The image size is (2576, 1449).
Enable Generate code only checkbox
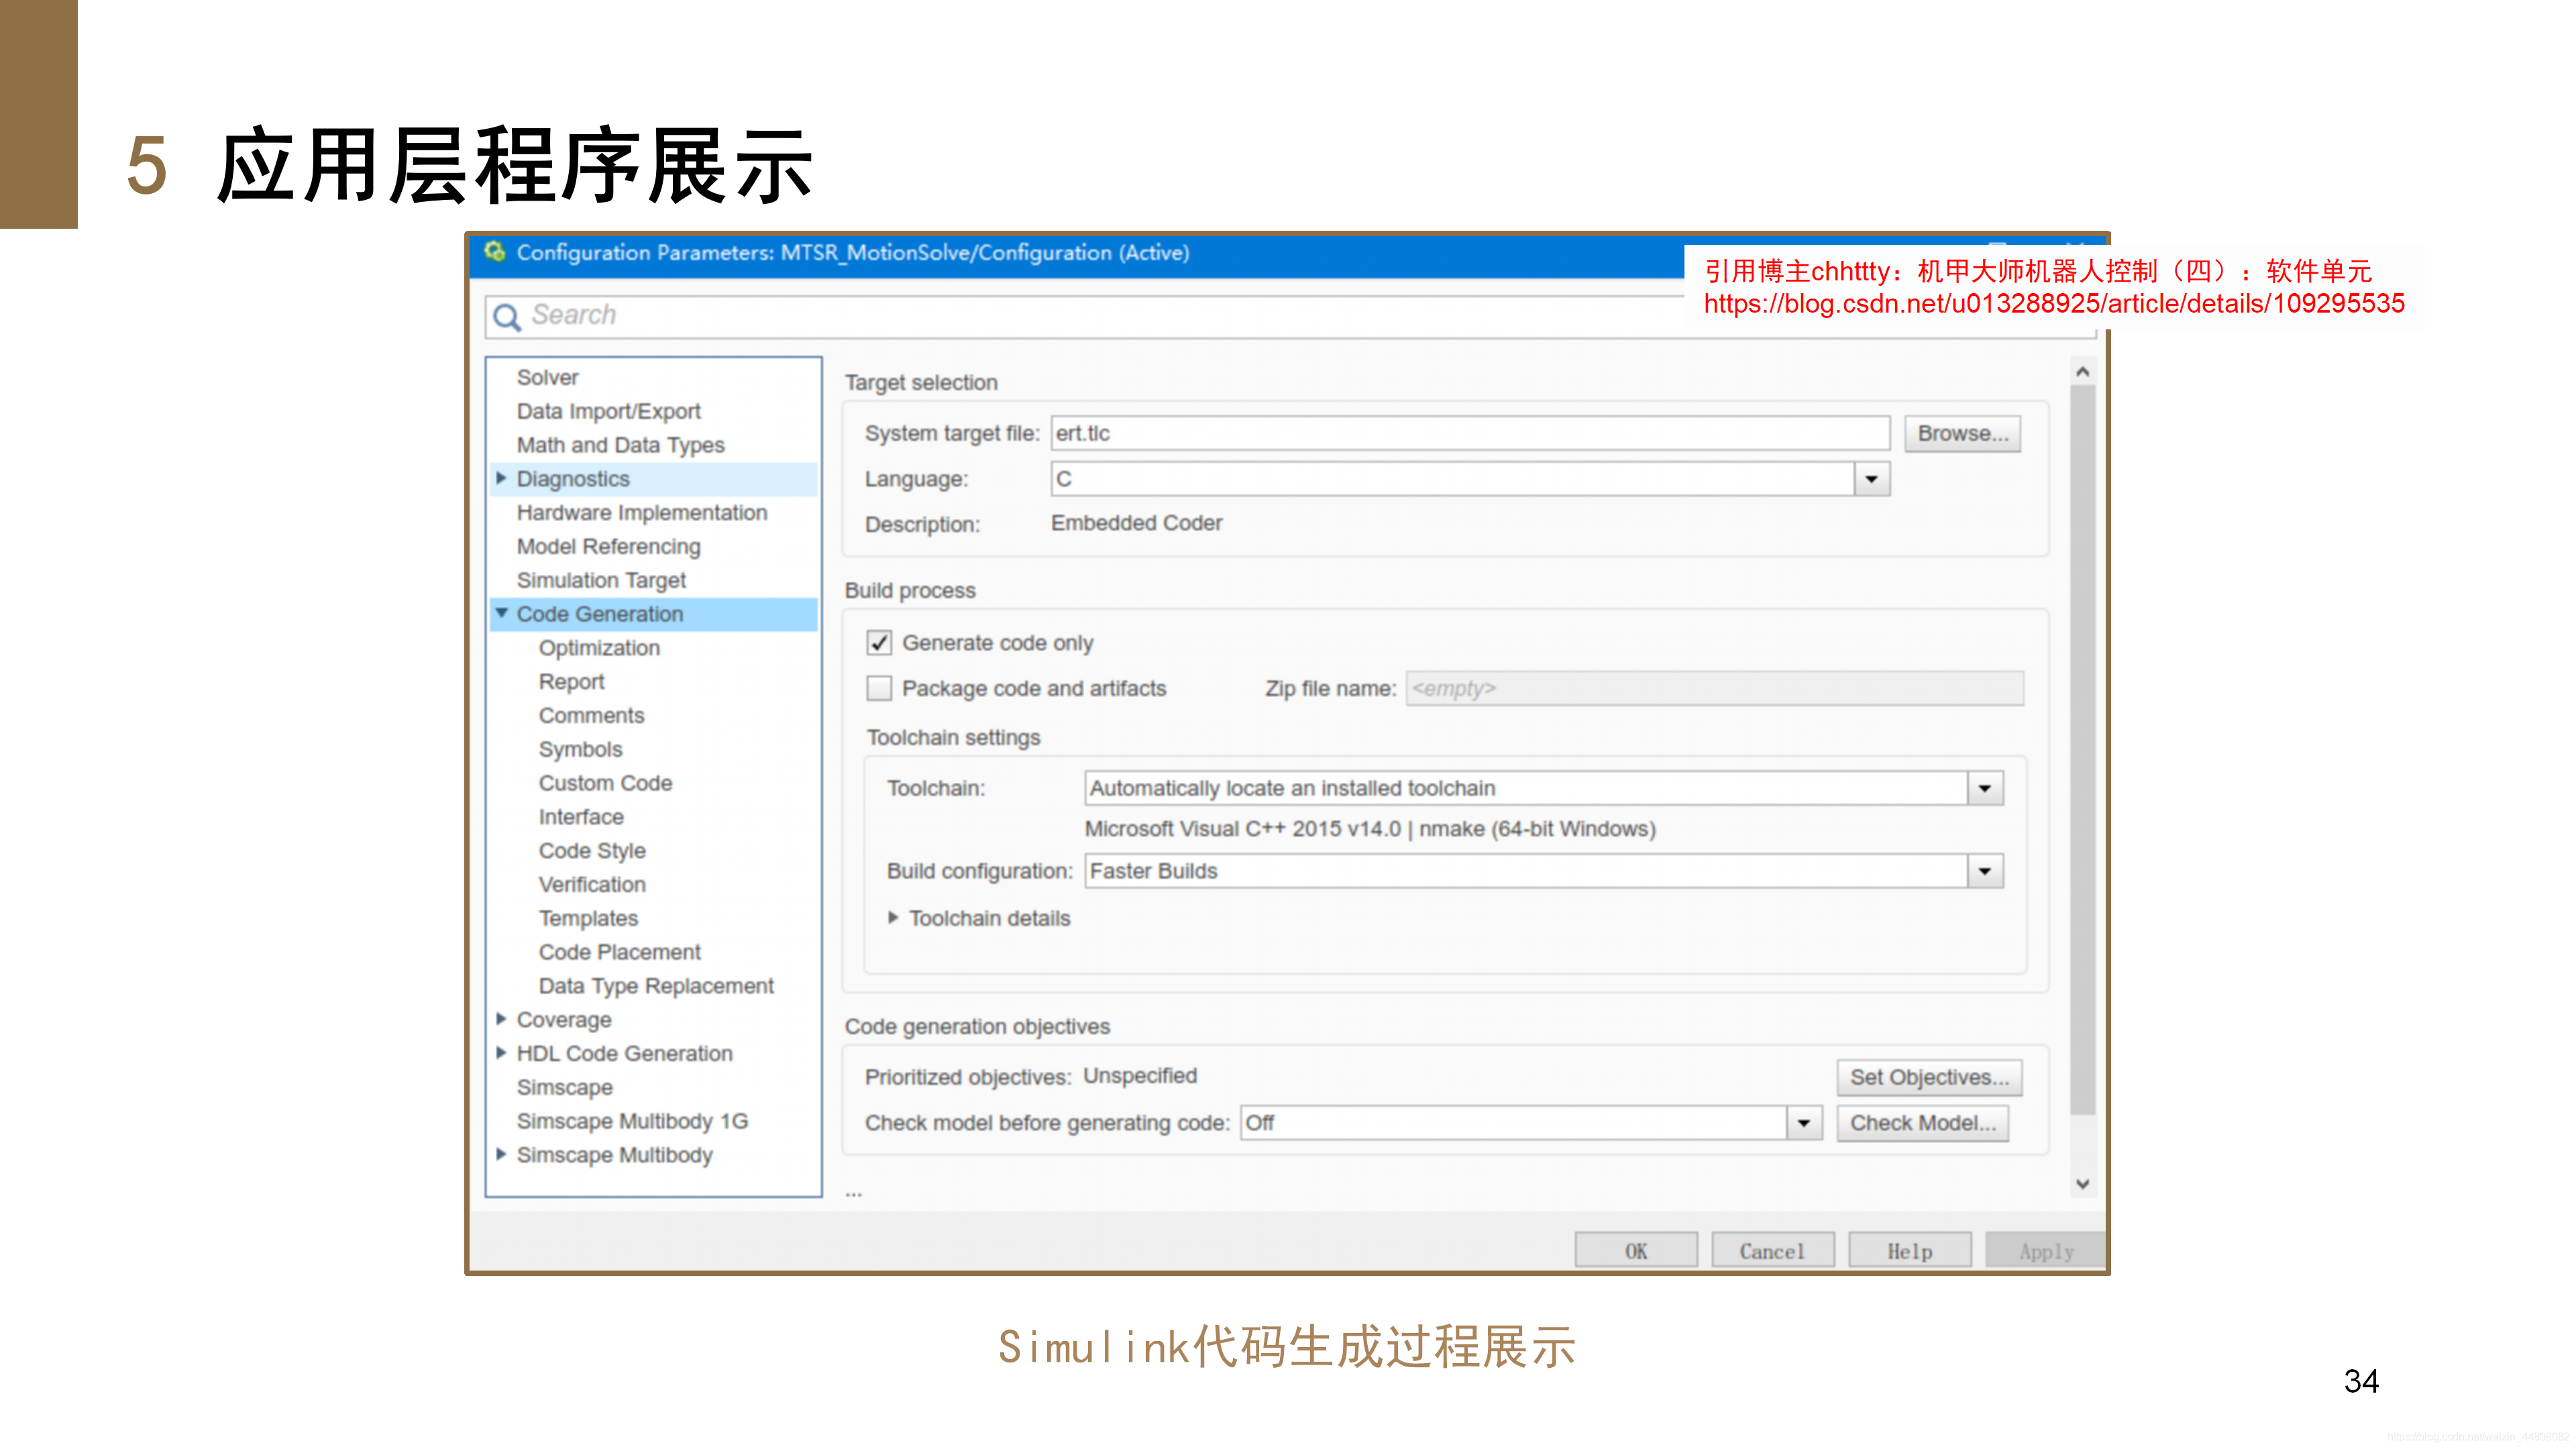point(879,643)
